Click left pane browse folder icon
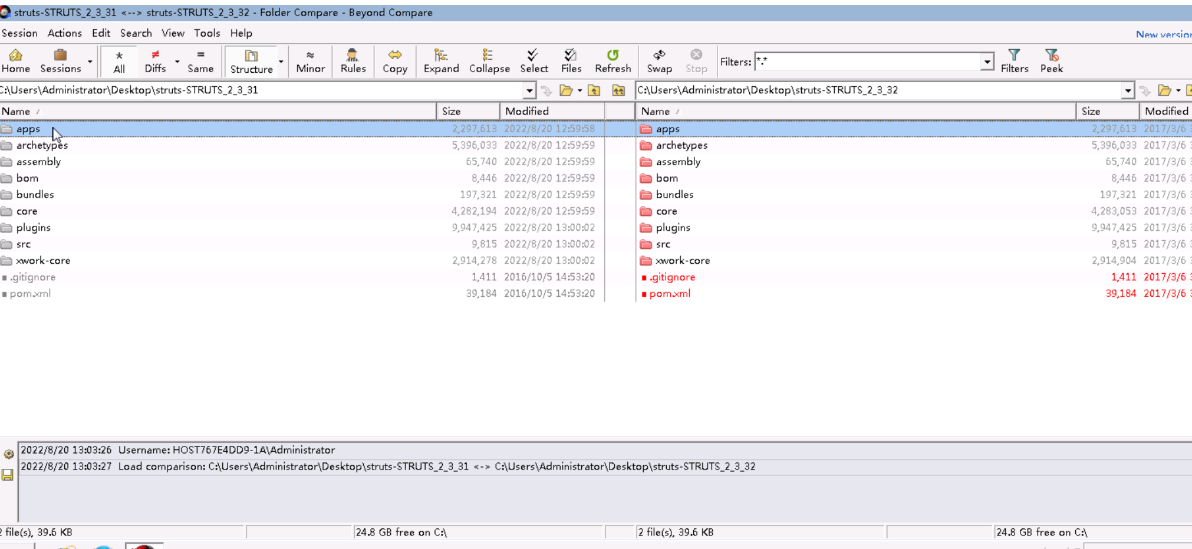This screenshot has height=549, width=1192. tap(565, 90)
